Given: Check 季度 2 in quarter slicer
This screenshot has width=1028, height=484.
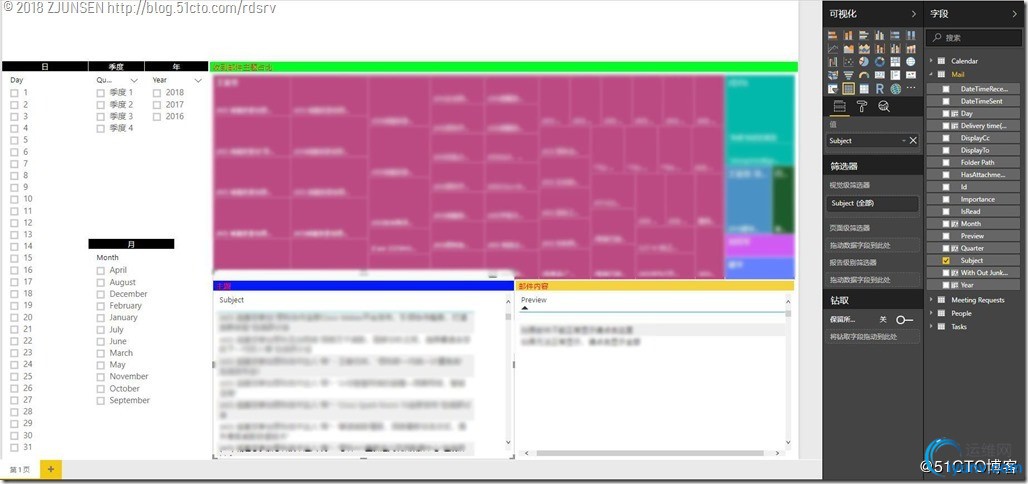Looking at the screenshot, I should click(100, 105).
